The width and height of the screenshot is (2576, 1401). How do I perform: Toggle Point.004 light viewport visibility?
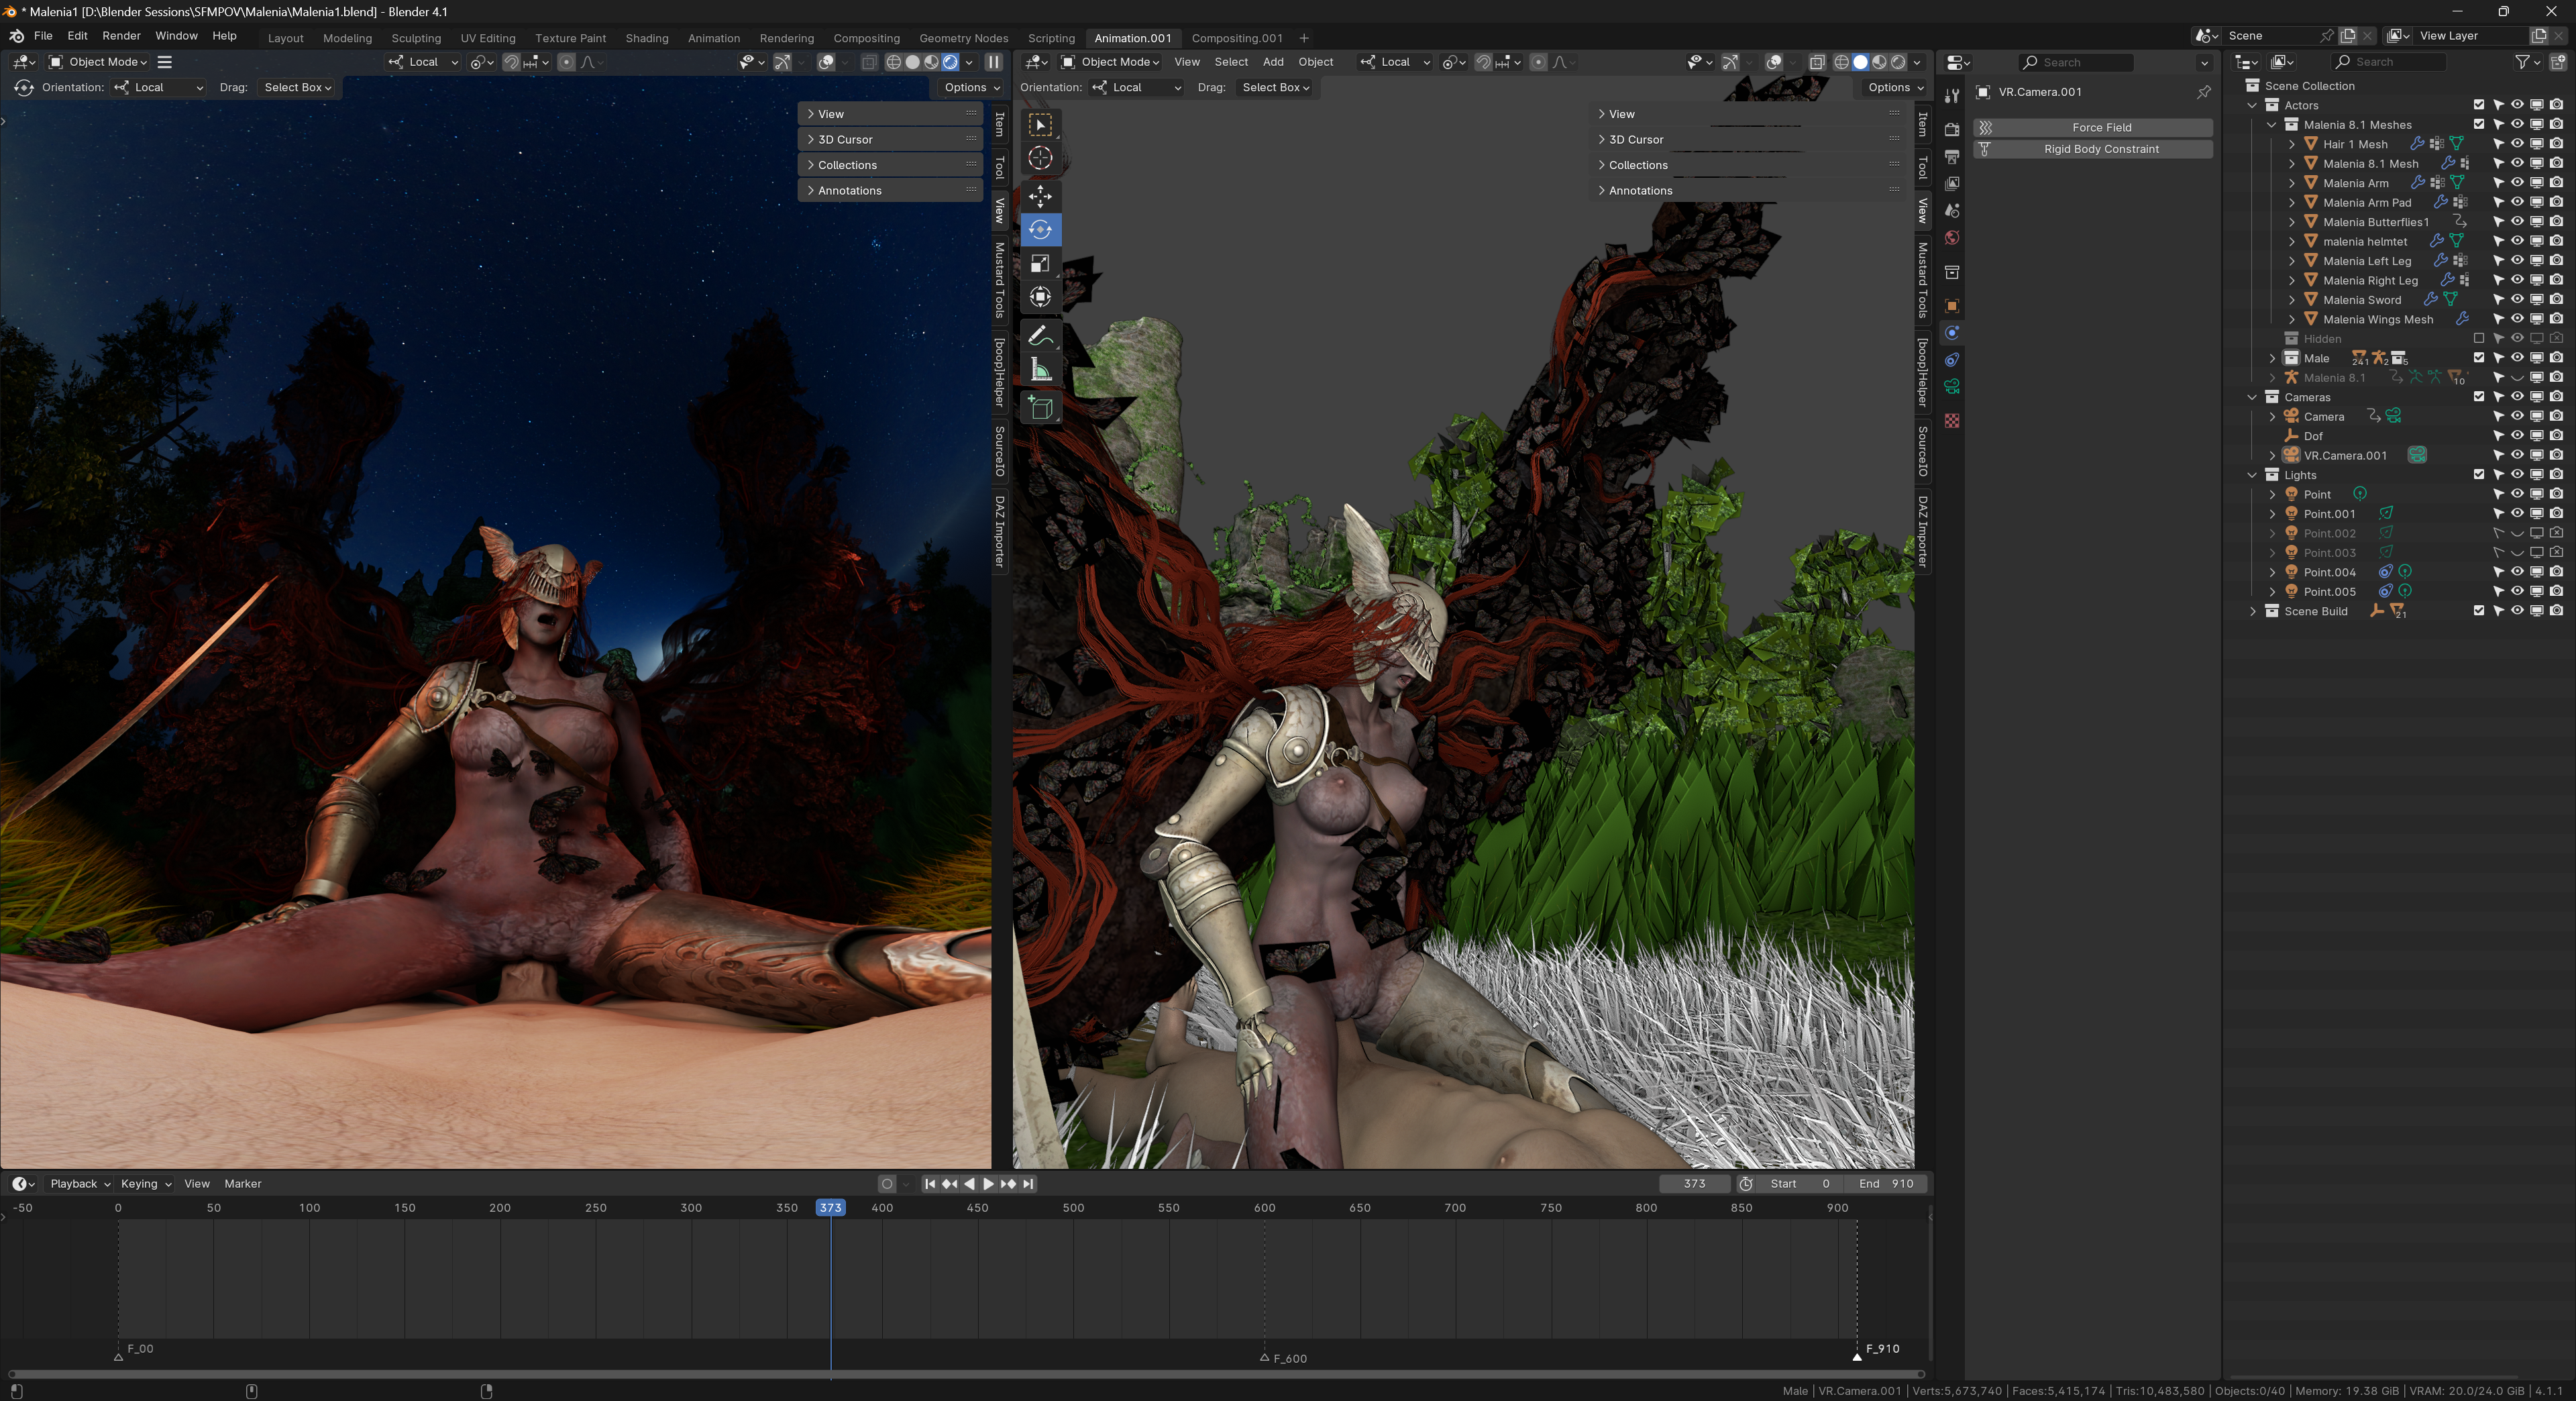(x=2517, y=572)
